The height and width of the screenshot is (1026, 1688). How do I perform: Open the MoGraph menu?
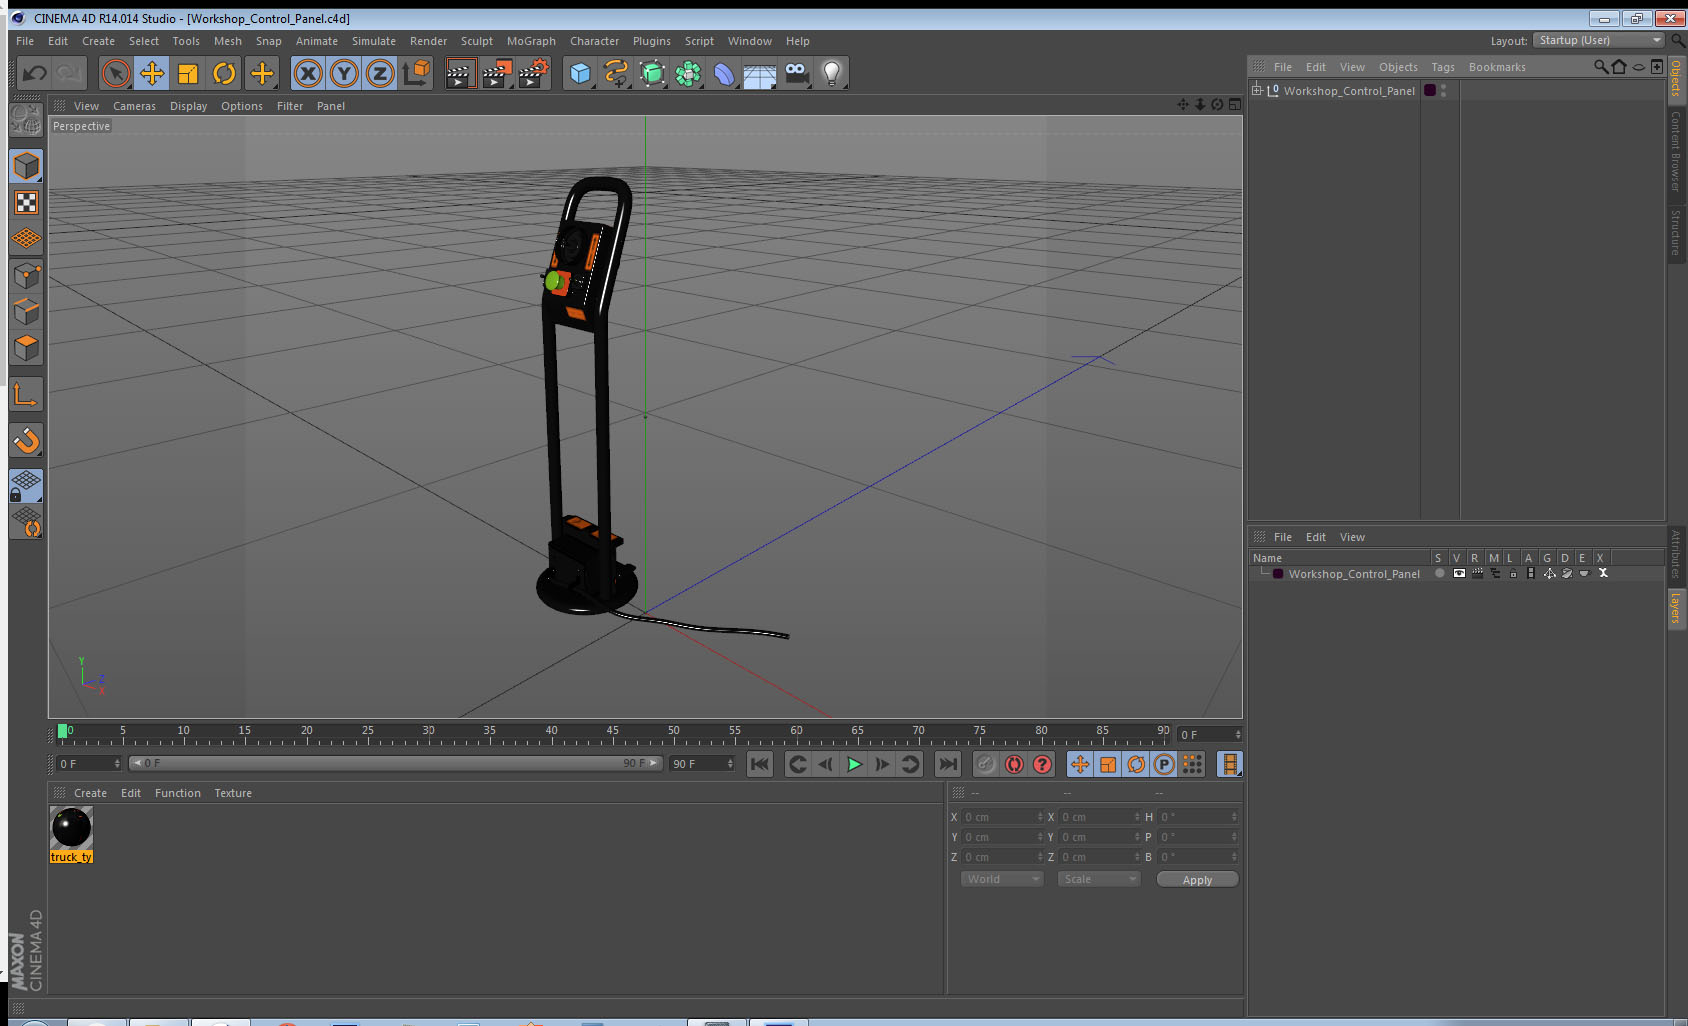pos(531,41)
